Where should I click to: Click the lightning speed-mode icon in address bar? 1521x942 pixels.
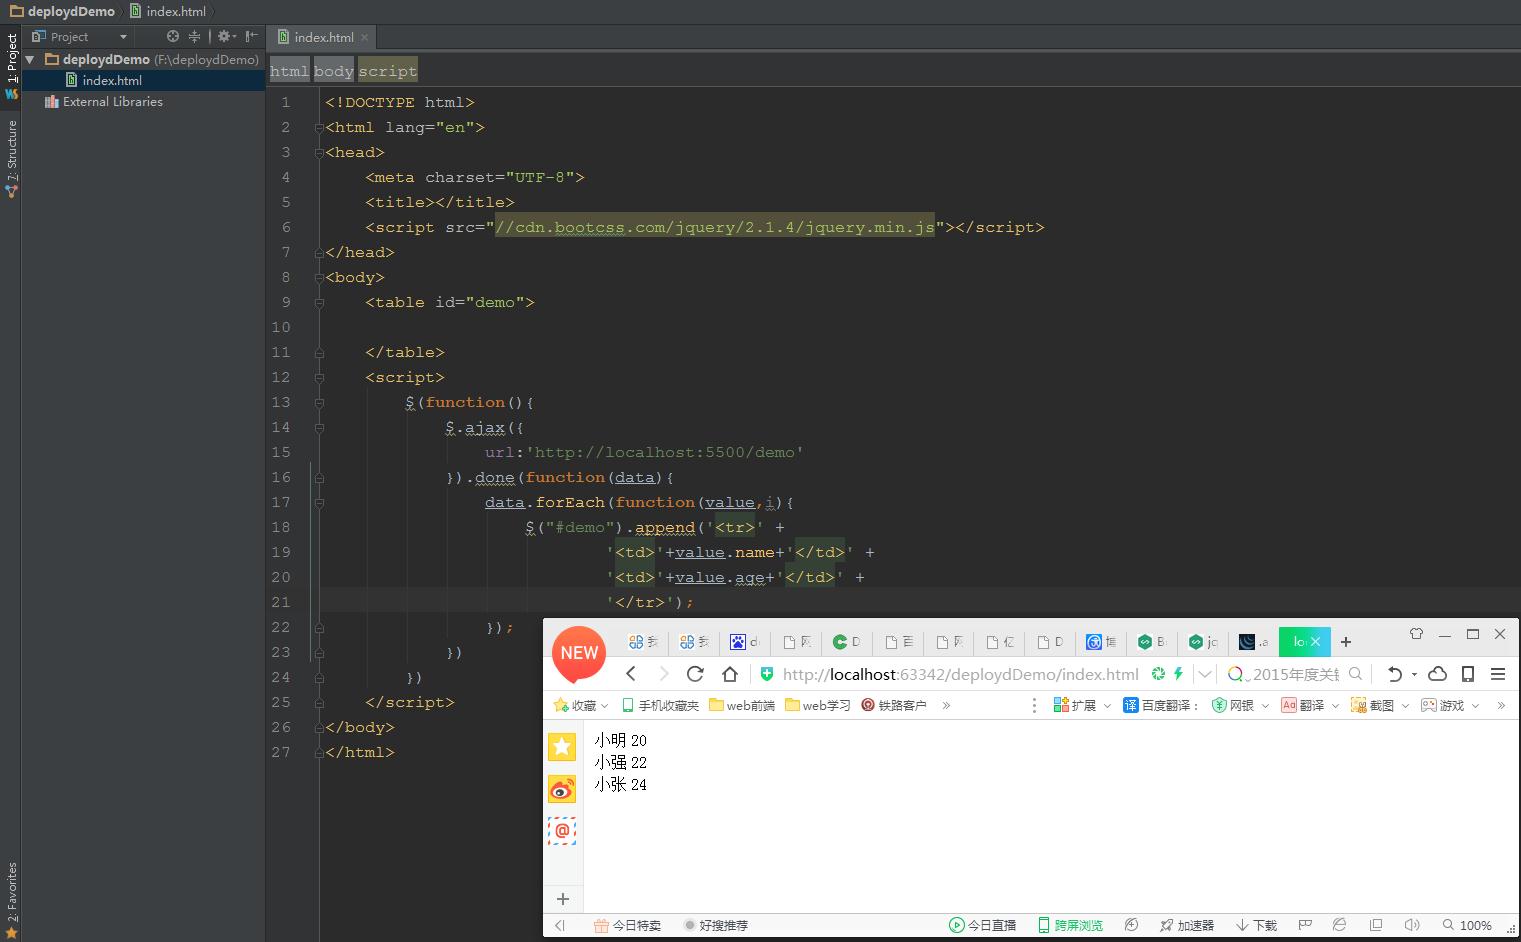1179,673
